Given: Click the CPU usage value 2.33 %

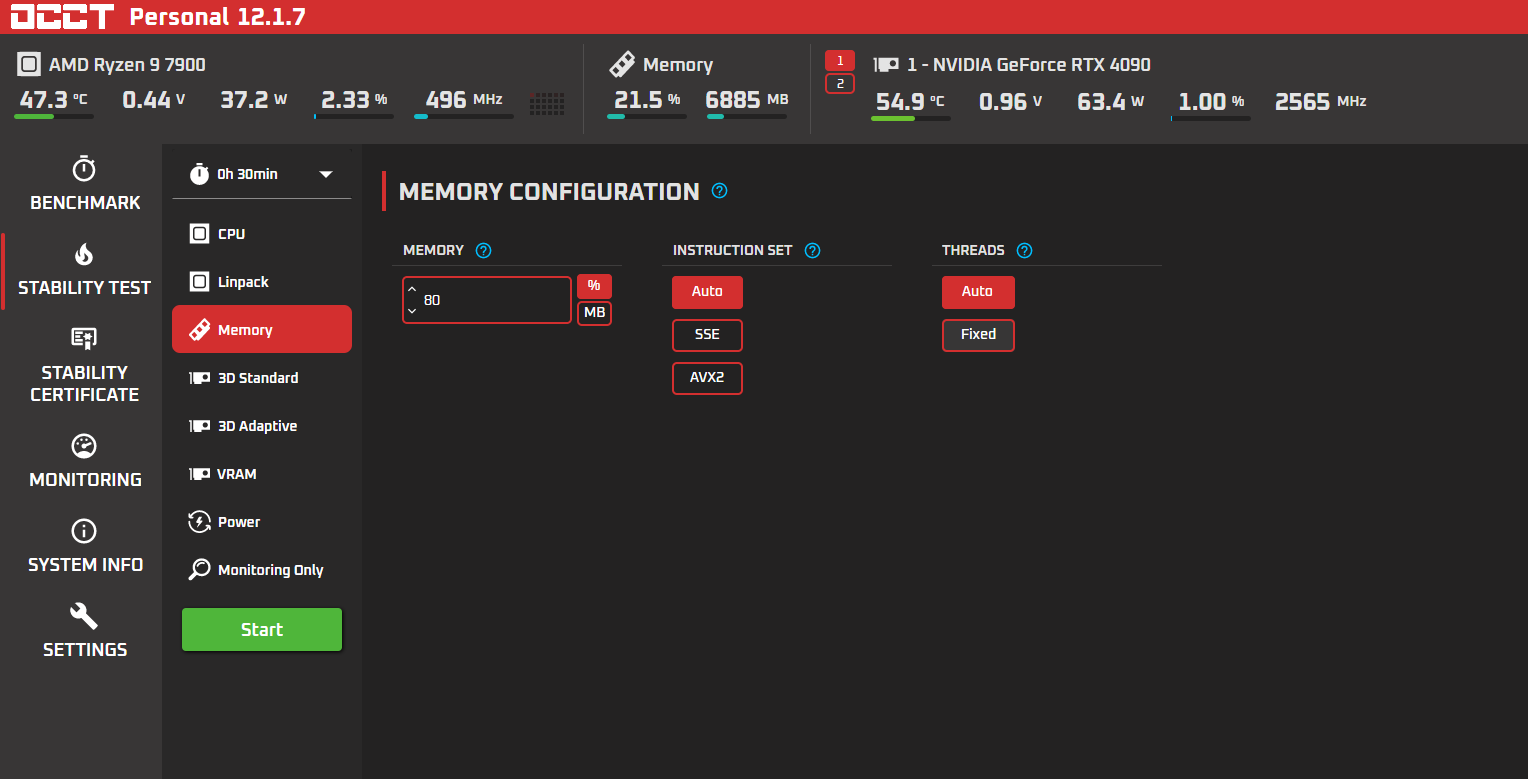Looking at the screenshot, I should click(x=354, y=100).
